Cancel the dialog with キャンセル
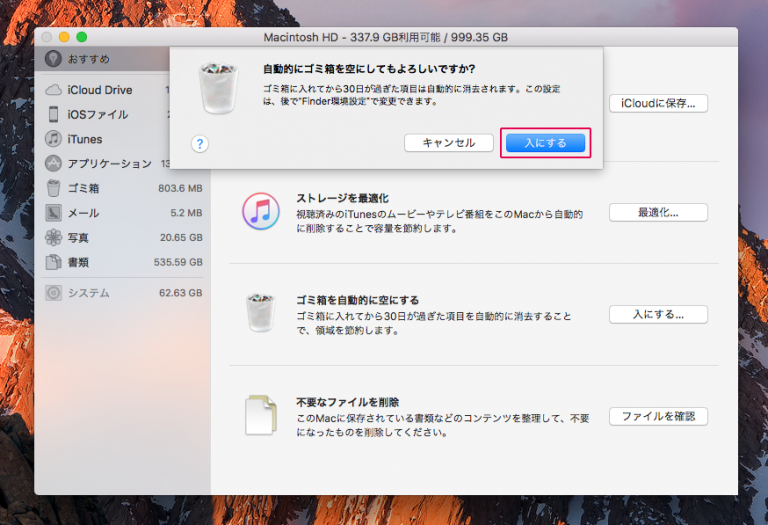Image resolution: width=768 pixels, height=525 pixels. click(x=449, y=143)
